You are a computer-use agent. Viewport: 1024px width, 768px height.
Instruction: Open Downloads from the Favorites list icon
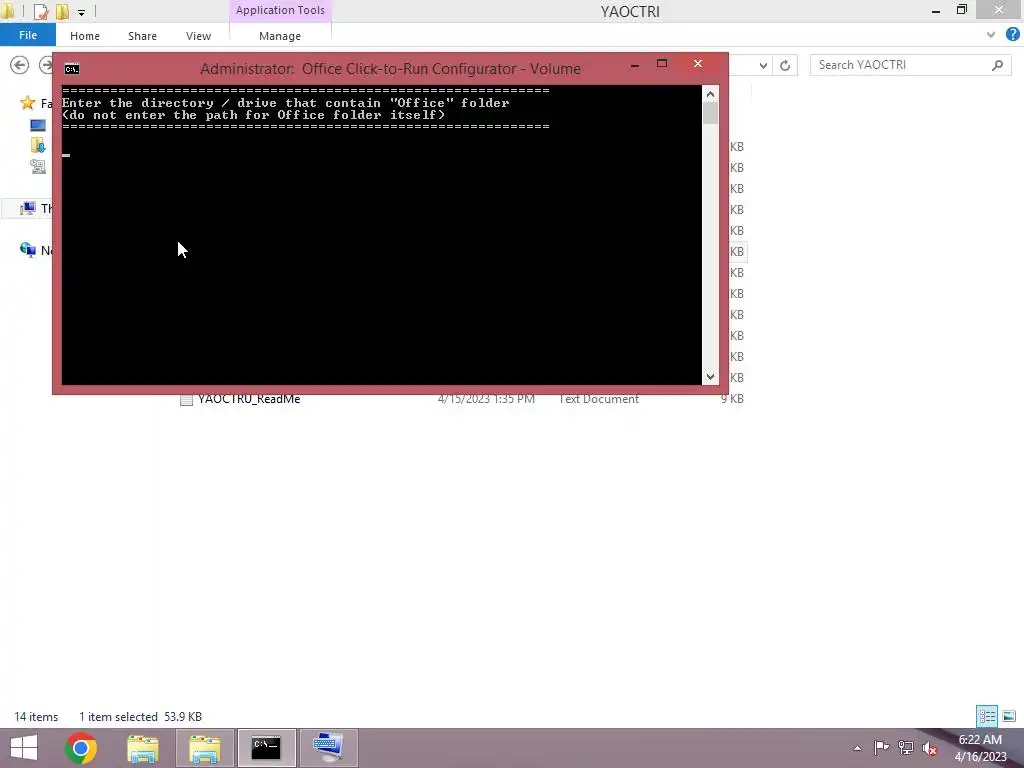tap(38, 145)
